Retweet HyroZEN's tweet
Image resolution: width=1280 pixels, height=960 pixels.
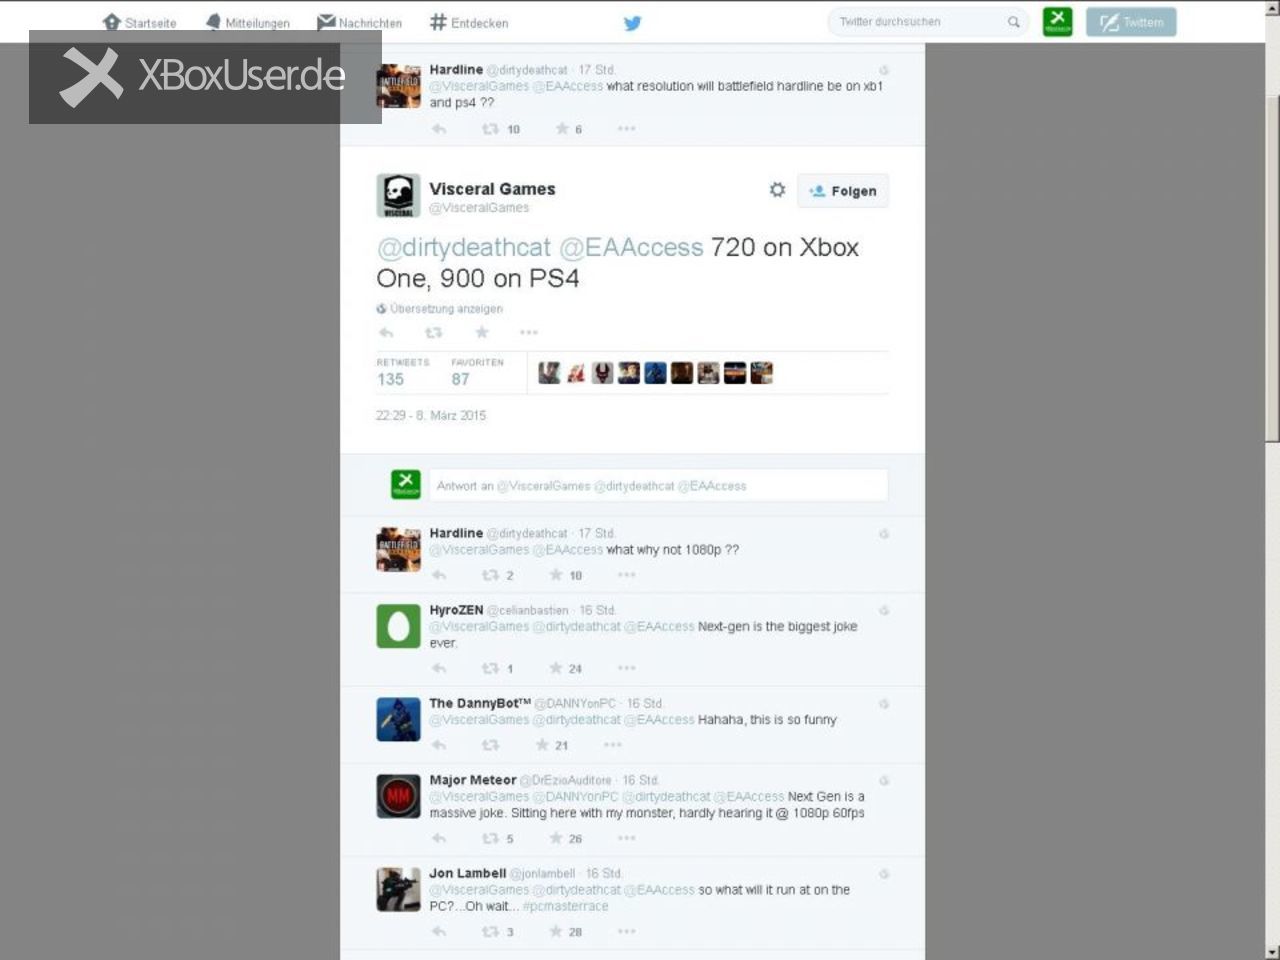[x=490, y=668]
